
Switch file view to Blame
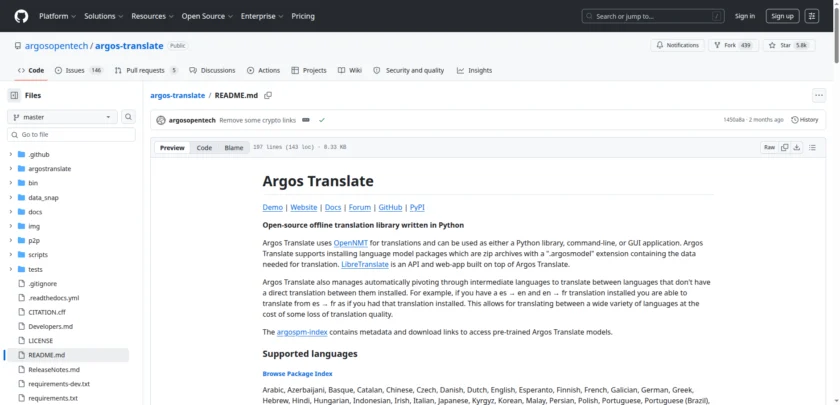234,147
